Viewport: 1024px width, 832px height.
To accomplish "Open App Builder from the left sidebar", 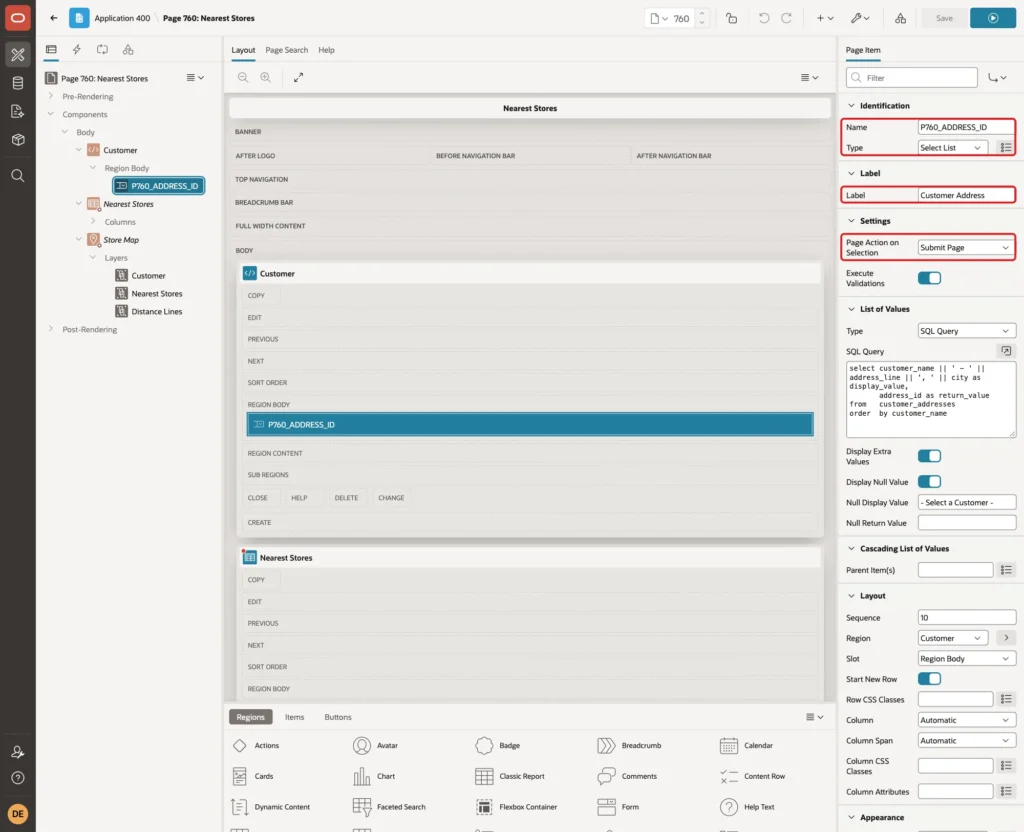I will click(x=18, y=54).
